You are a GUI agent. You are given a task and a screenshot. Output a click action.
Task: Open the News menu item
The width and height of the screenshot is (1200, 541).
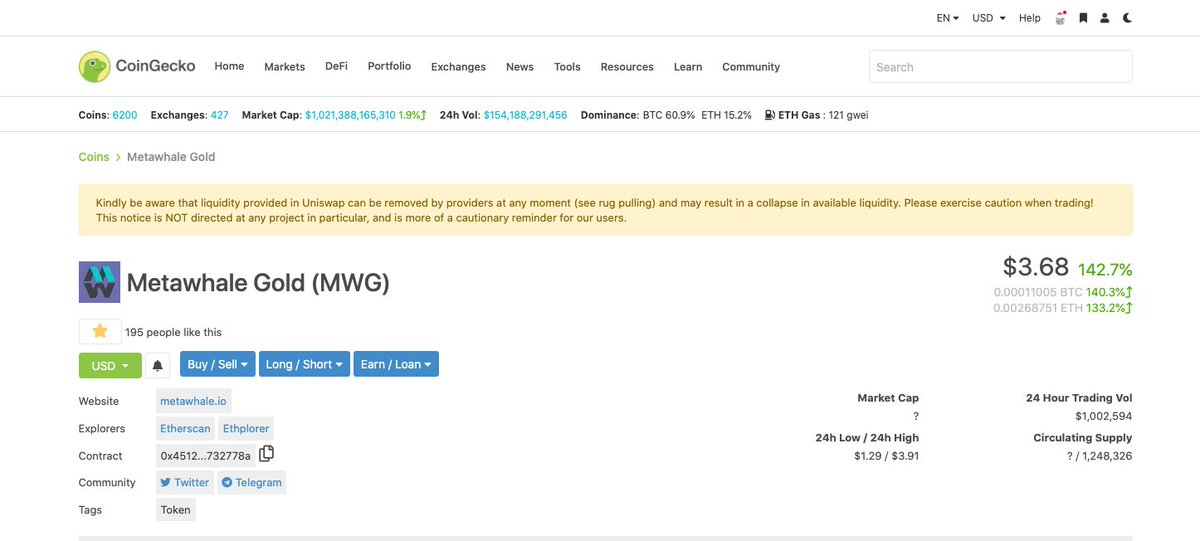tap(520, 67)
